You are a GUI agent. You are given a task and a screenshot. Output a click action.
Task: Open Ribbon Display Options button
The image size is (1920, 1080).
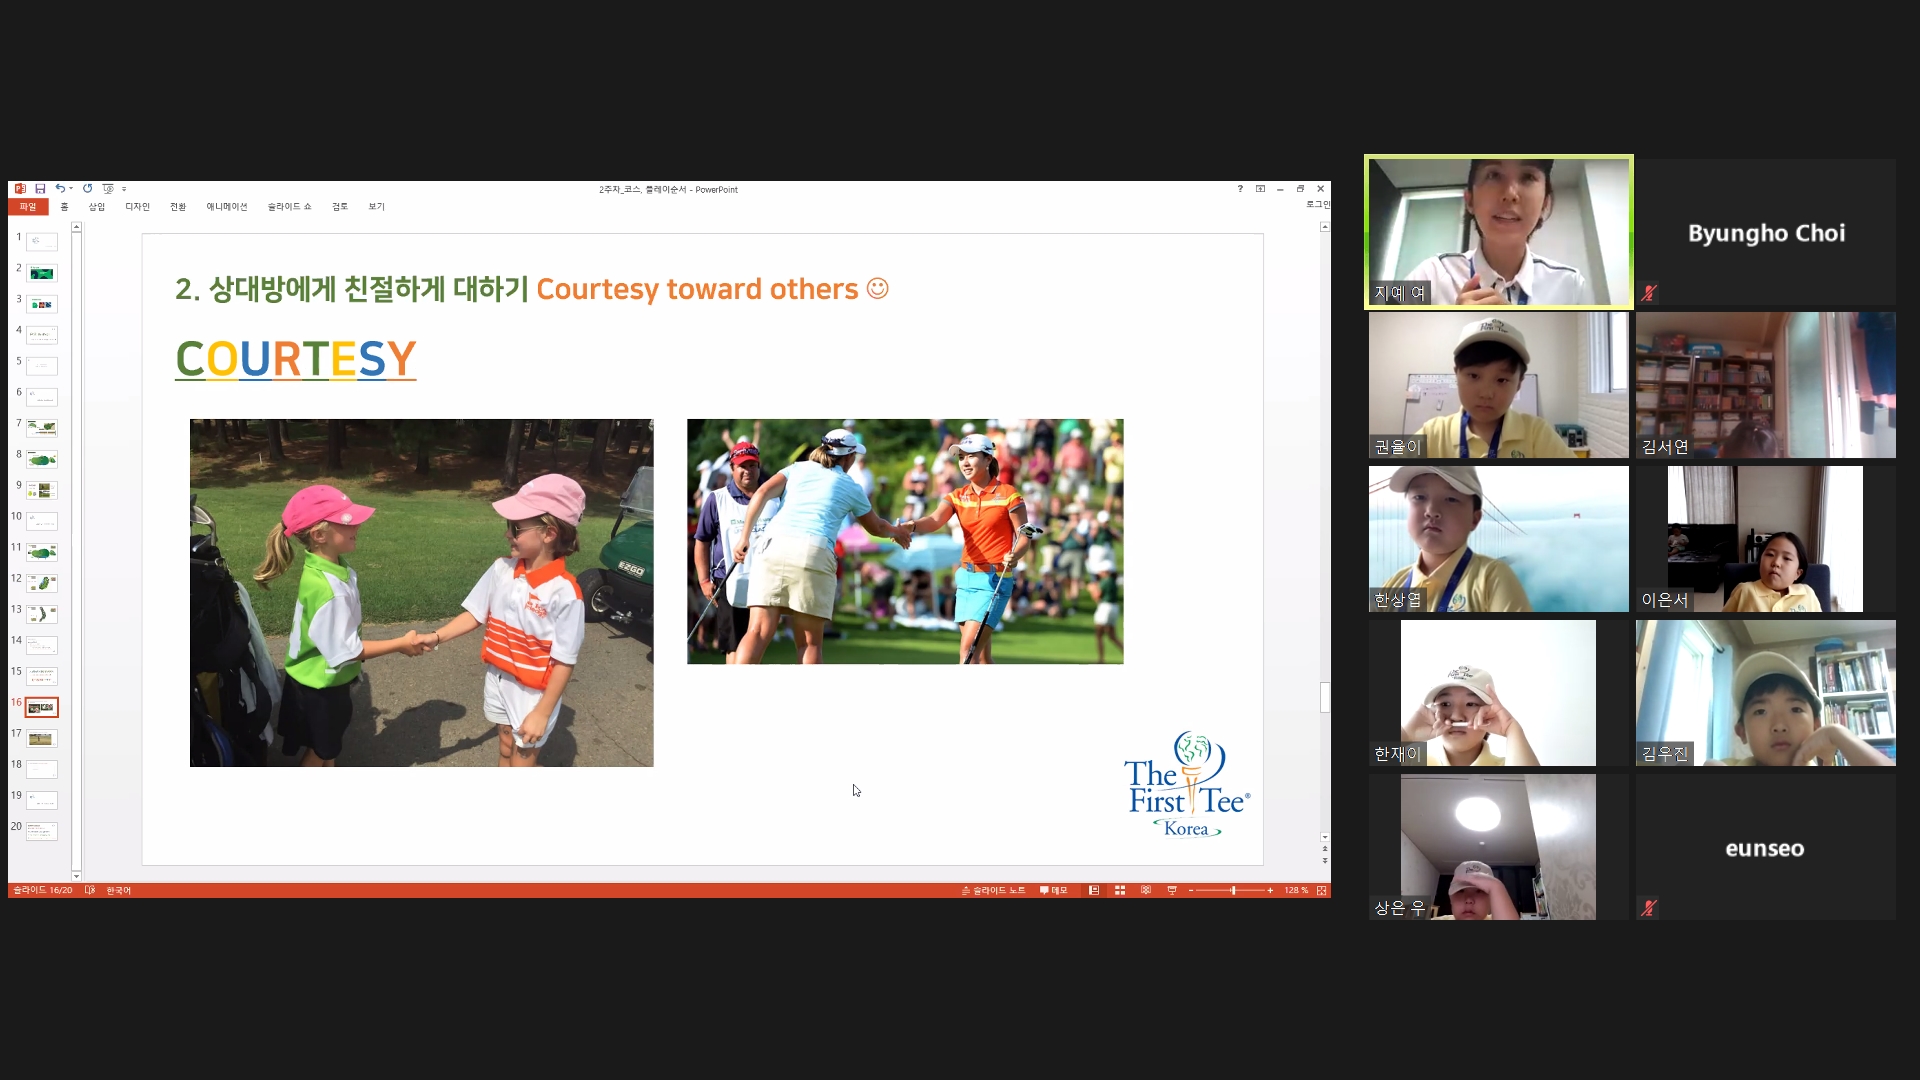1260,189
